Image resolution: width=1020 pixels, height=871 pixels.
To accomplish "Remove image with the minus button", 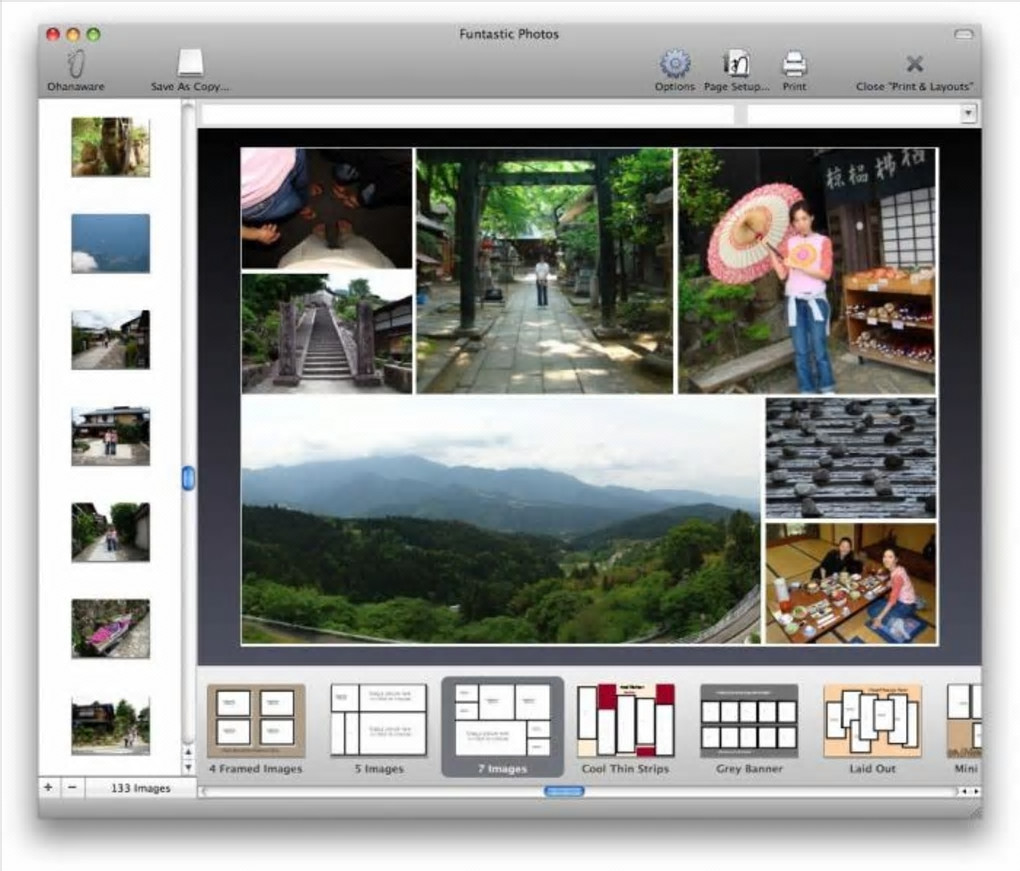I will (72, 787).
